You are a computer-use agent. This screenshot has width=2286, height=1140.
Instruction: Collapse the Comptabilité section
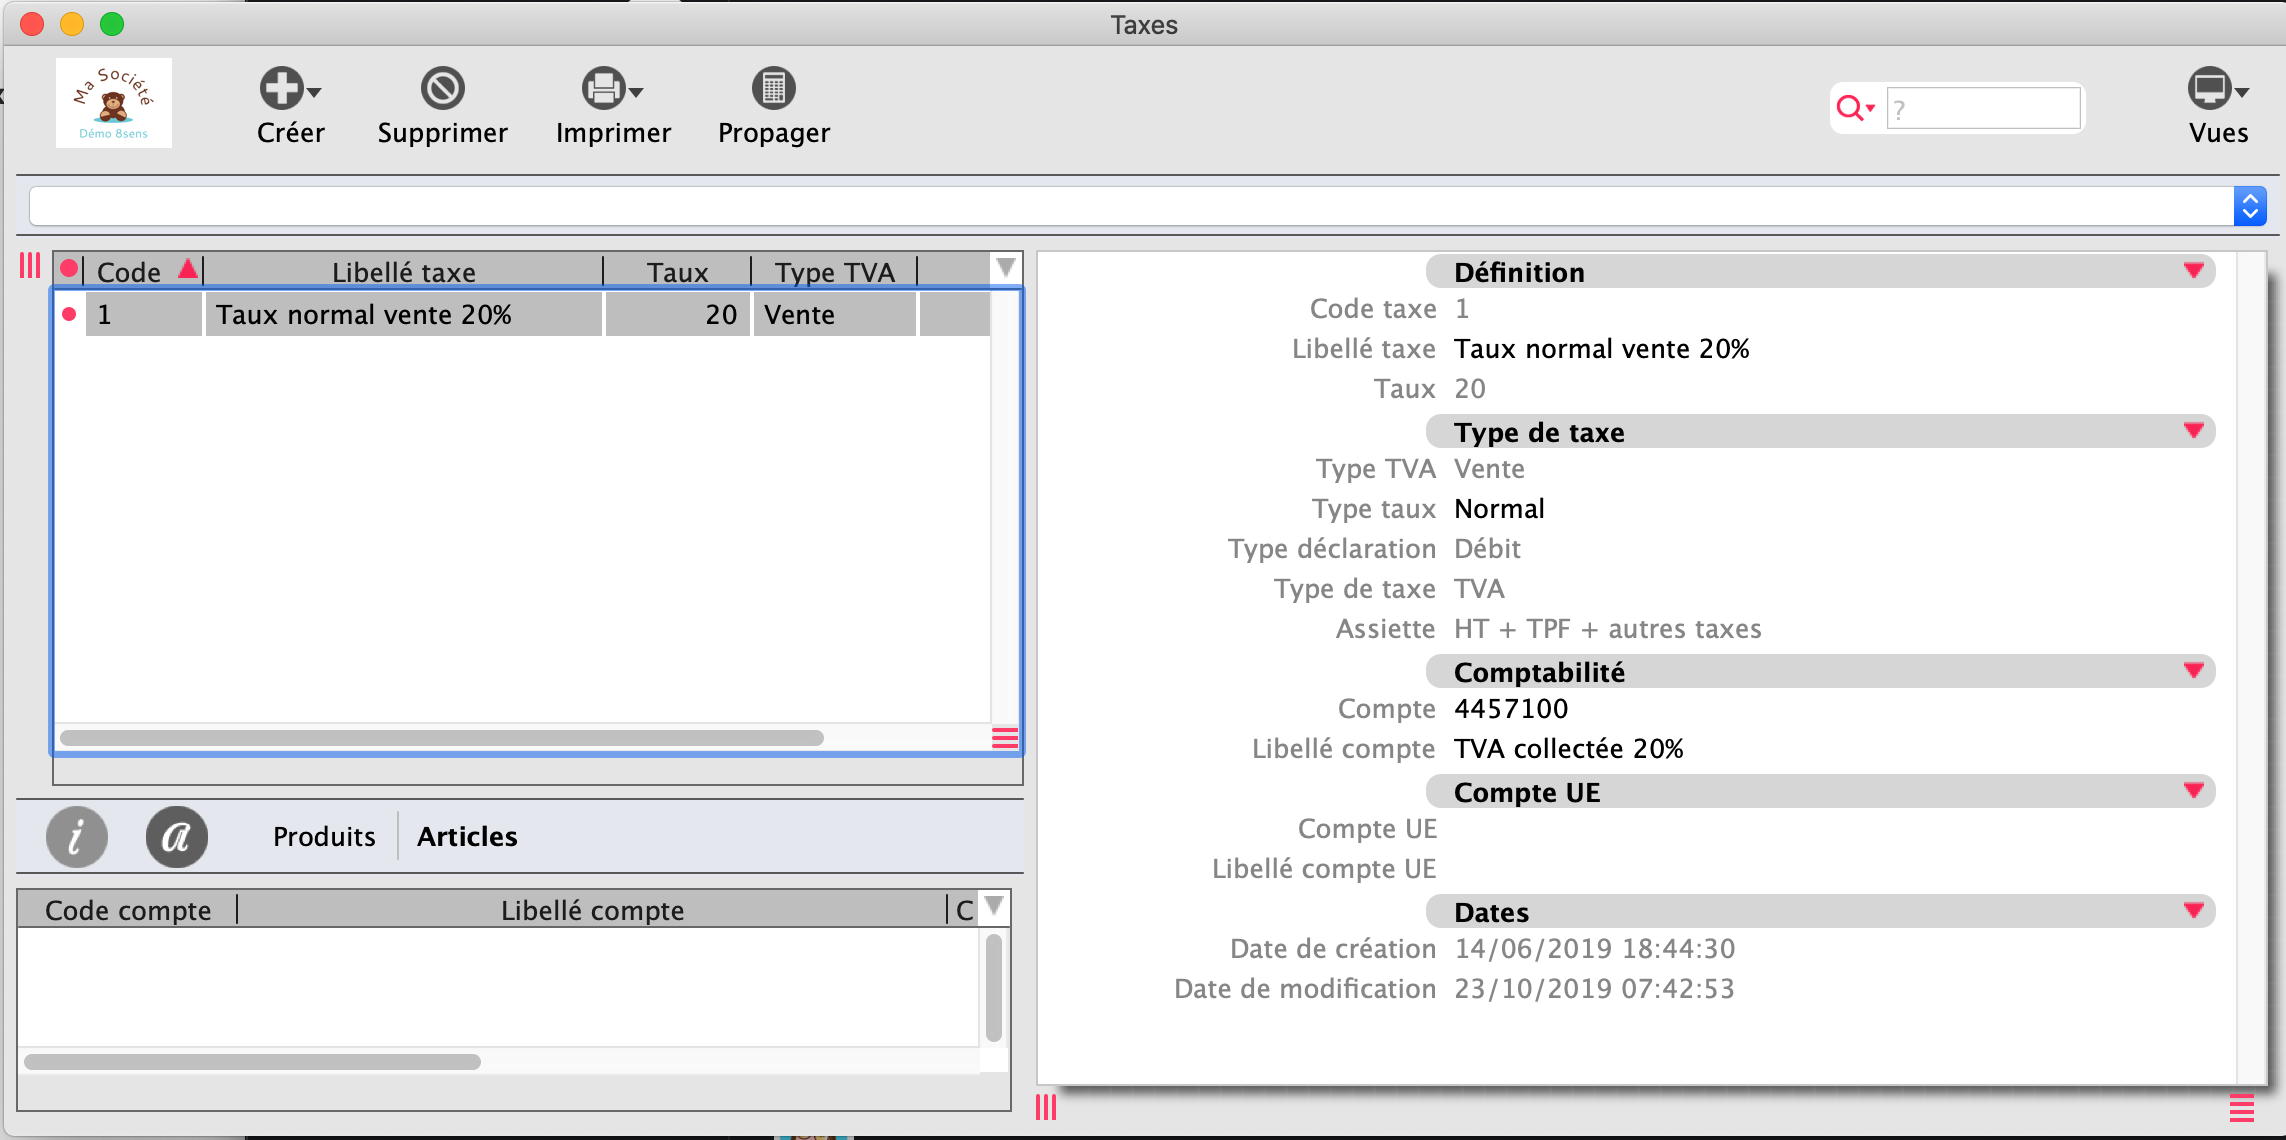pyautogui.click(x=2194, y=671)
